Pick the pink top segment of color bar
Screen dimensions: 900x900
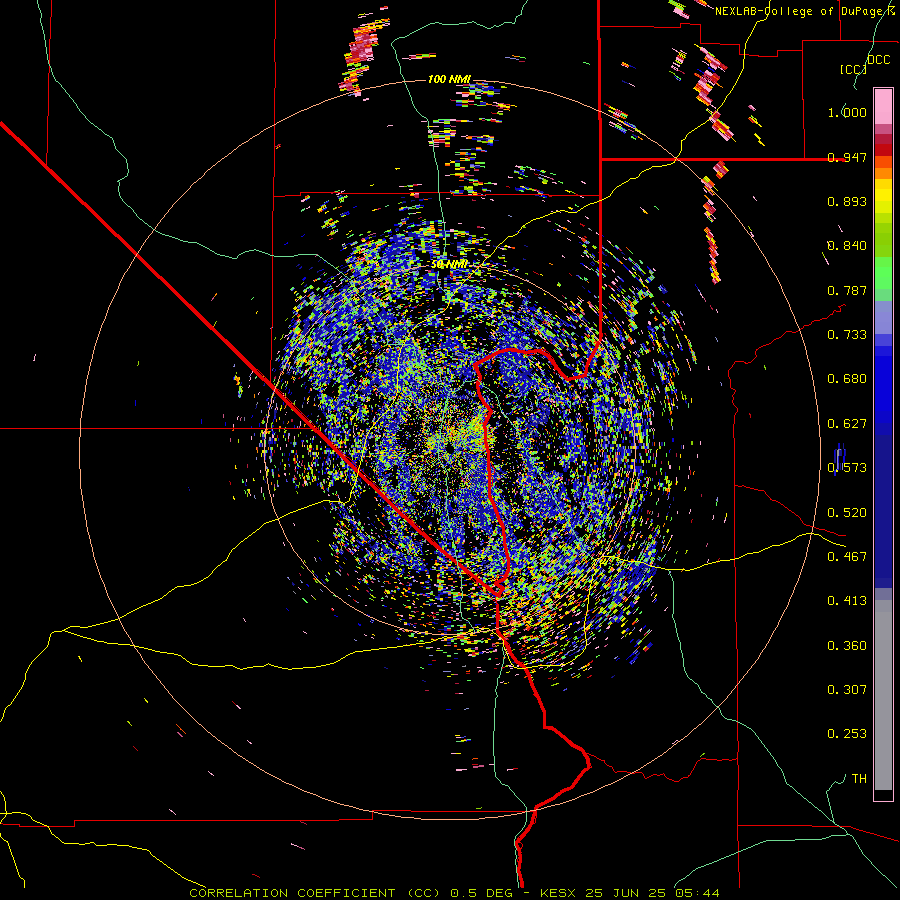click(x=883, y=106)
